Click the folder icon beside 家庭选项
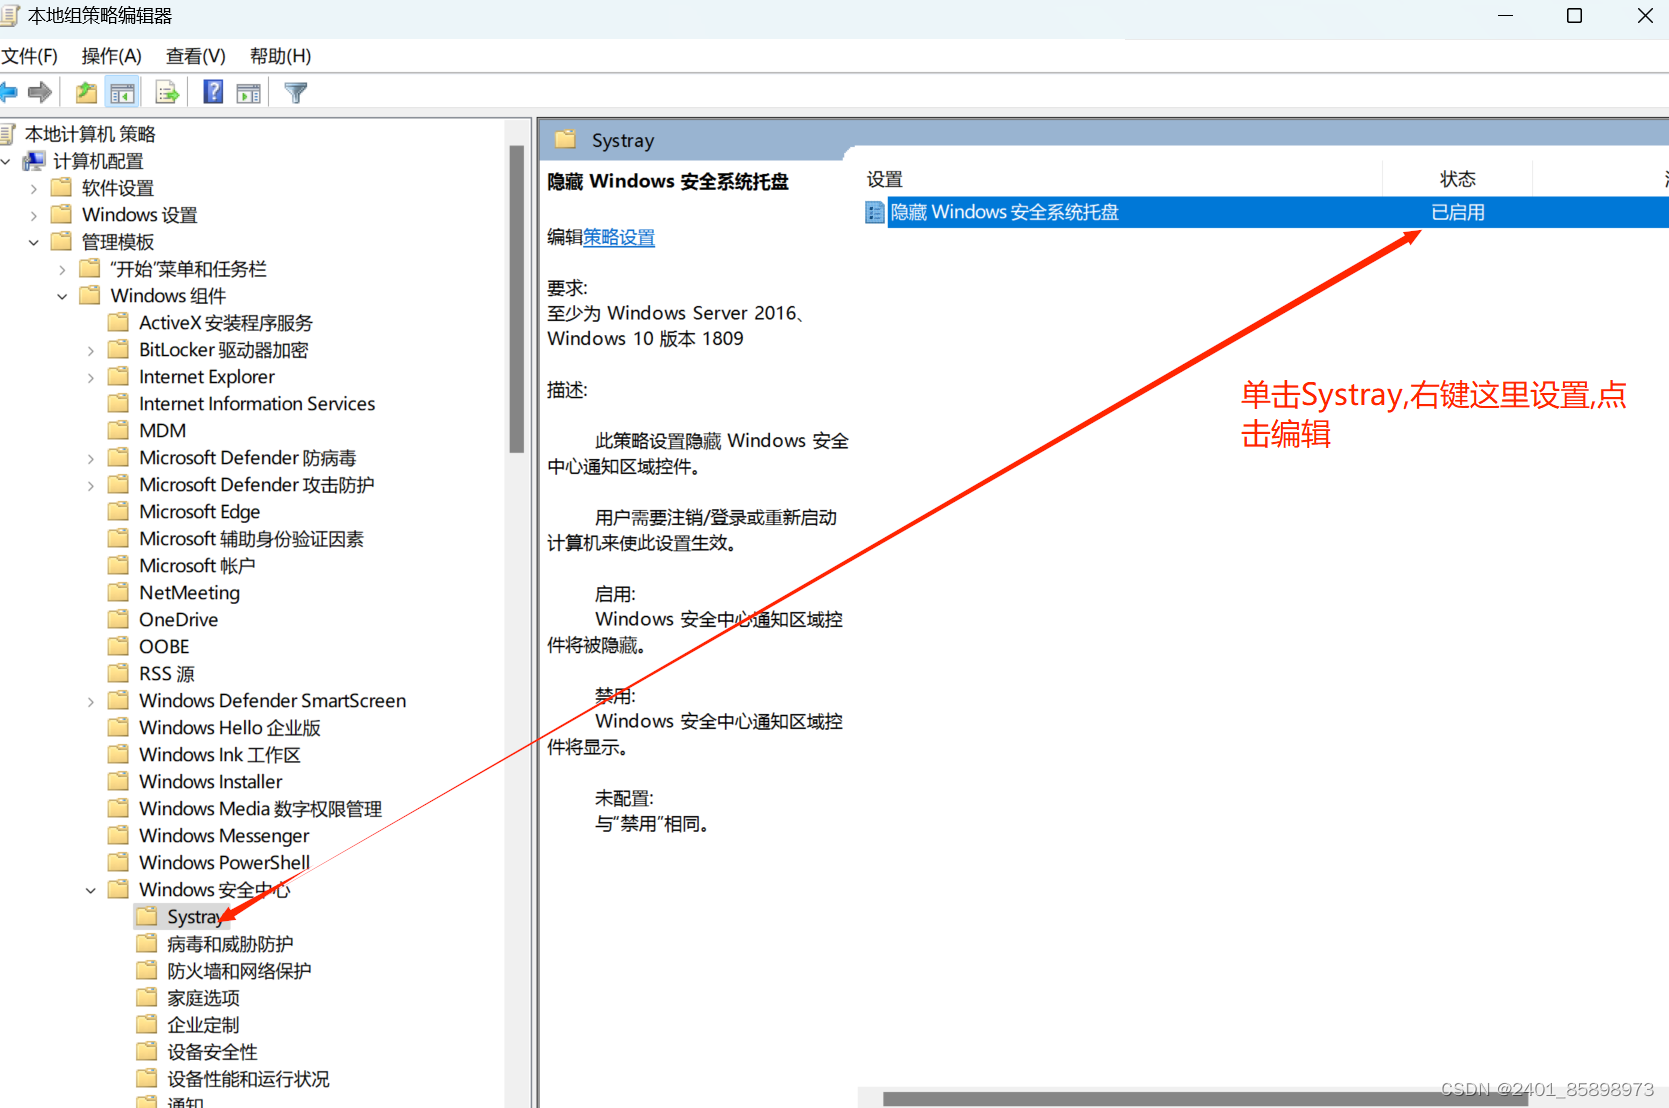1669x1108 pixels. coord(147,997)
